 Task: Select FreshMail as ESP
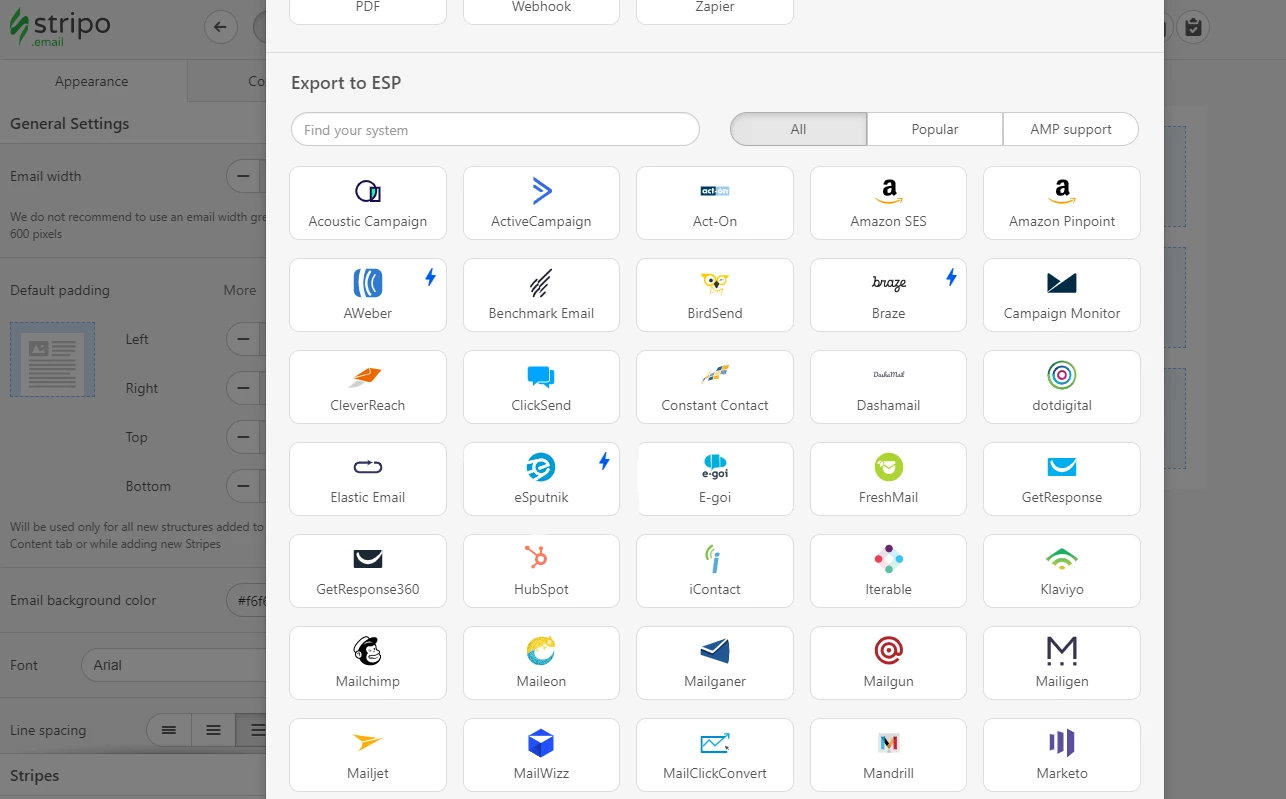[888, 479]
